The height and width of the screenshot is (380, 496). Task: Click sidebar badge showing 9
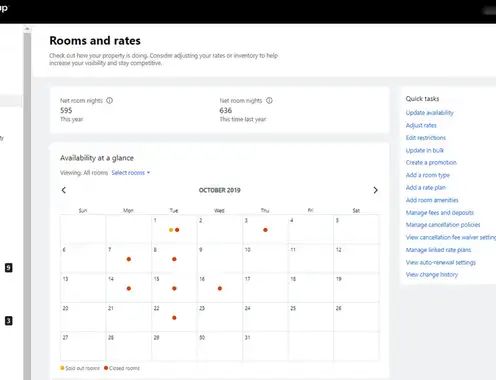tap(9, 268)
